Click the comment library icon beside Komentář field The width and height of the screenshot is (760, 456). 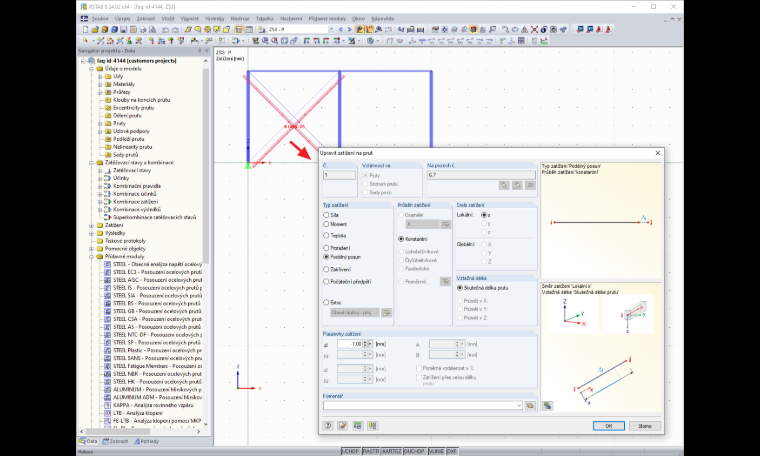(530, 405)
